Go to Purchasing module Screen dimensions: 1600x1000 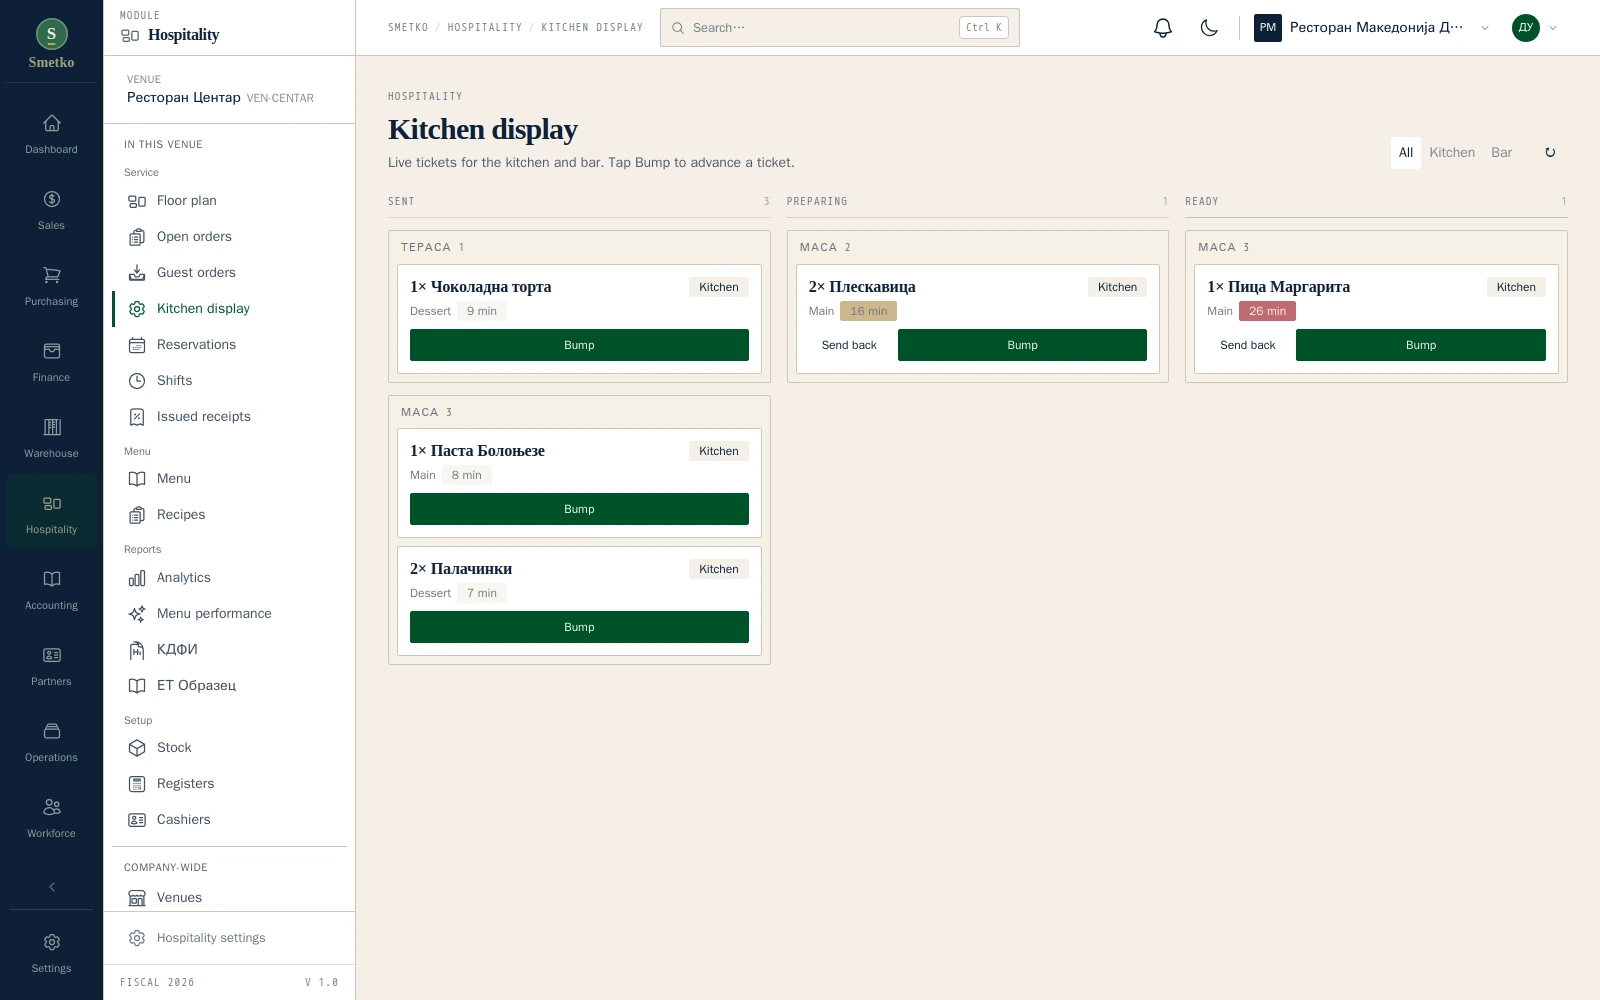coord(52,287)
